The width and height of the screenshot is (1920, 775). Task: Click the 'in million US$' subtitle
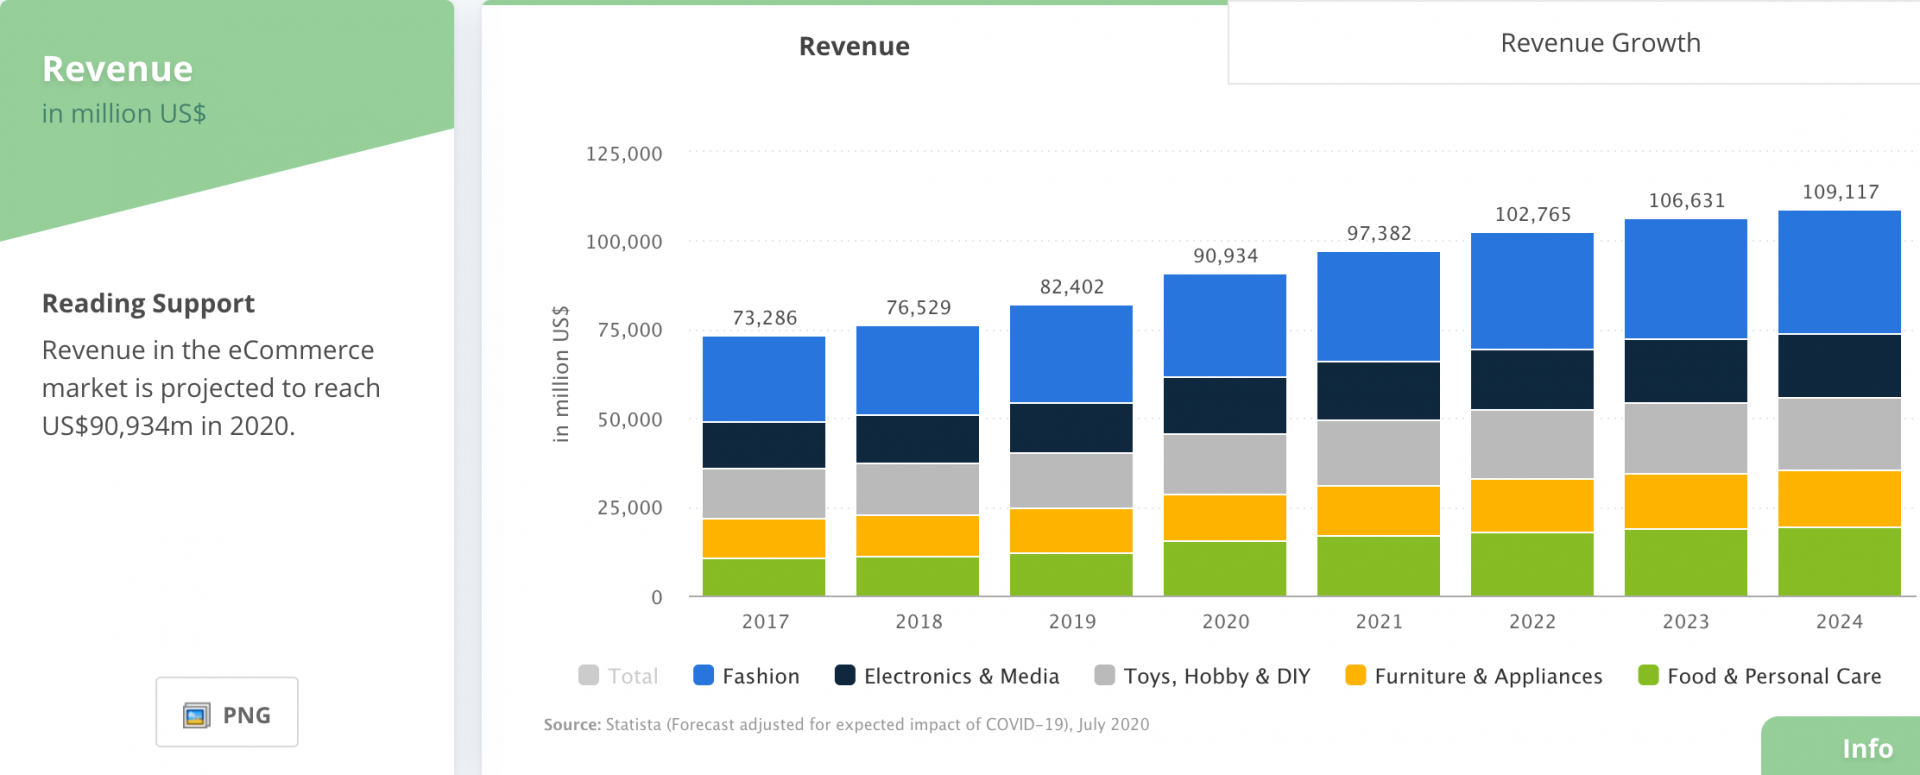(124, 114)
